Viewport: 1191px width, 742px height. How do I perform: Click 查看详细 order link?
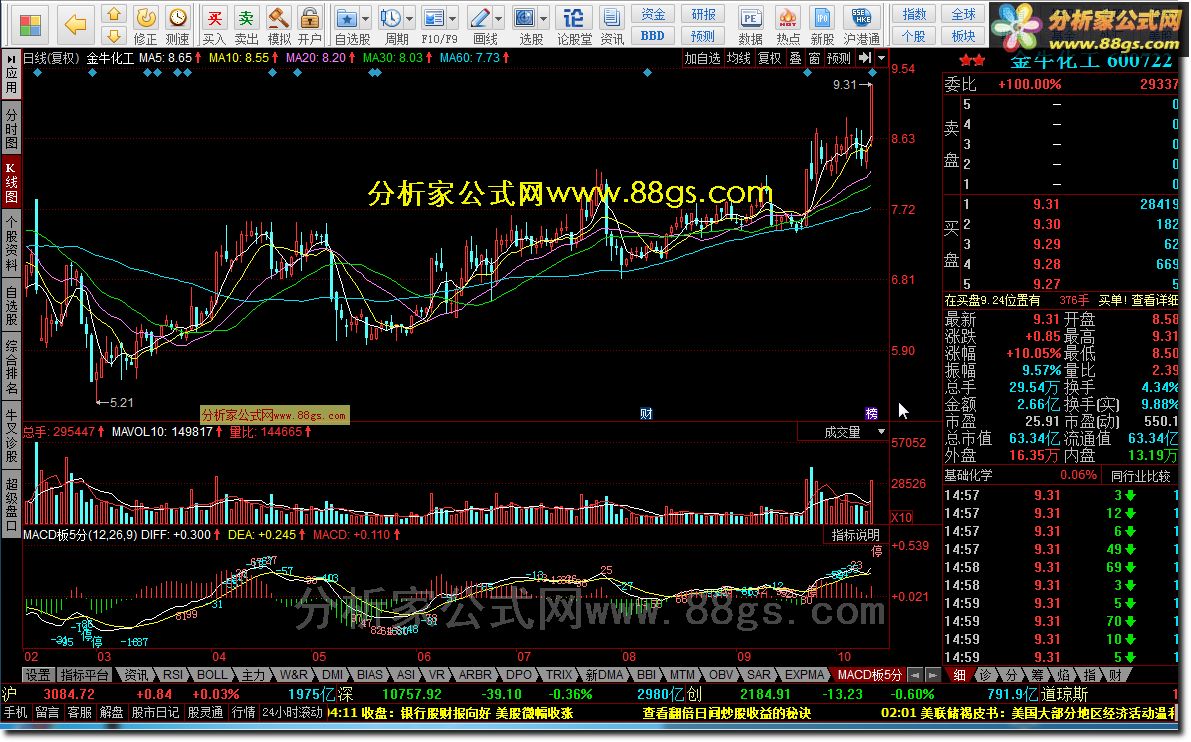tap(1155, 301)
